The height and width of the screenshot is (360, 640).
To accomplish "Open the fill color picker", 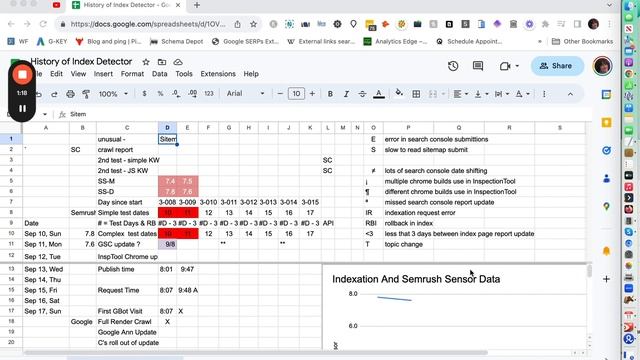I will coord(399,94).
